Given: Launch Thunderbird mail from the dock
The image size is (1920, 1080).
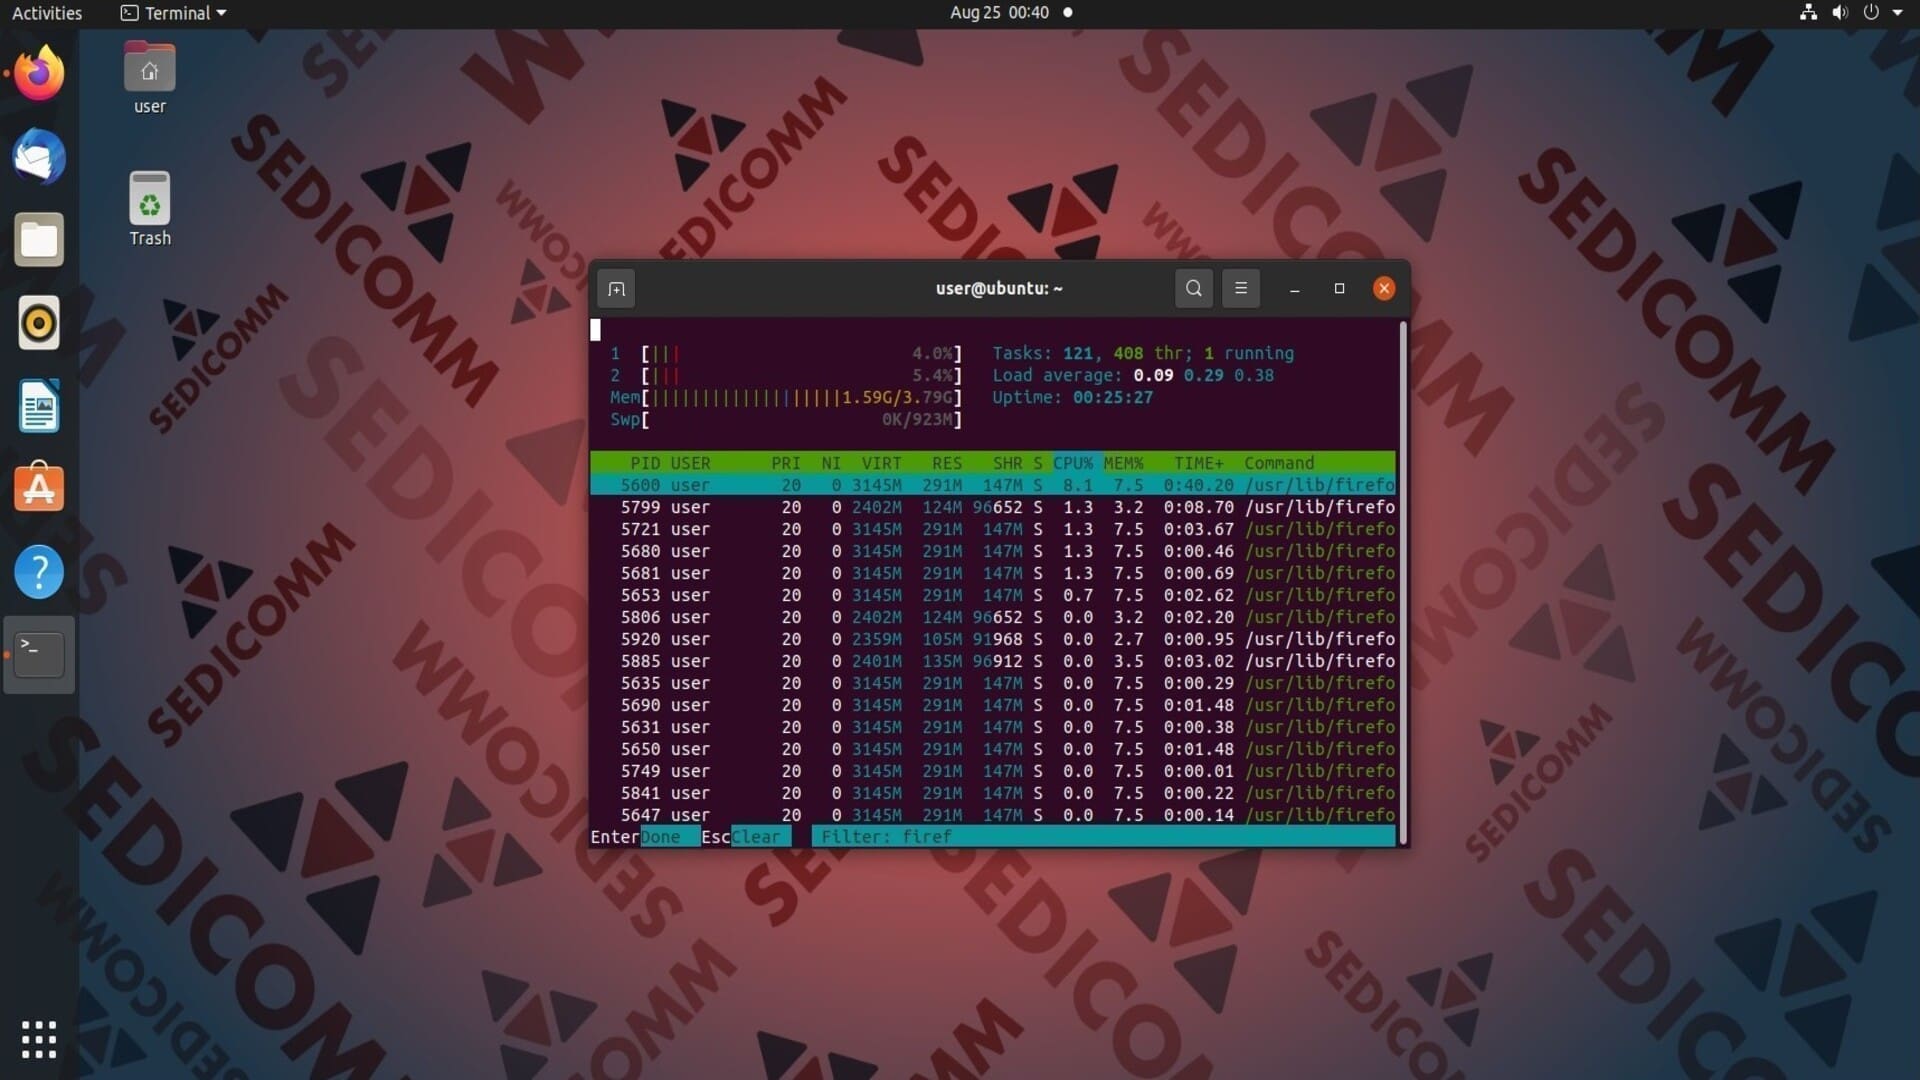Looking at the screenshot, I should coord(39,156).
